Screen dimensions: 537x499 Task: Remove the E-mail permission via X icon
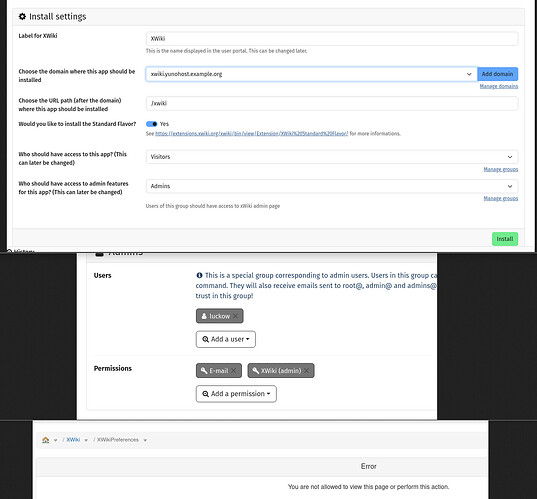coord(233,371)
